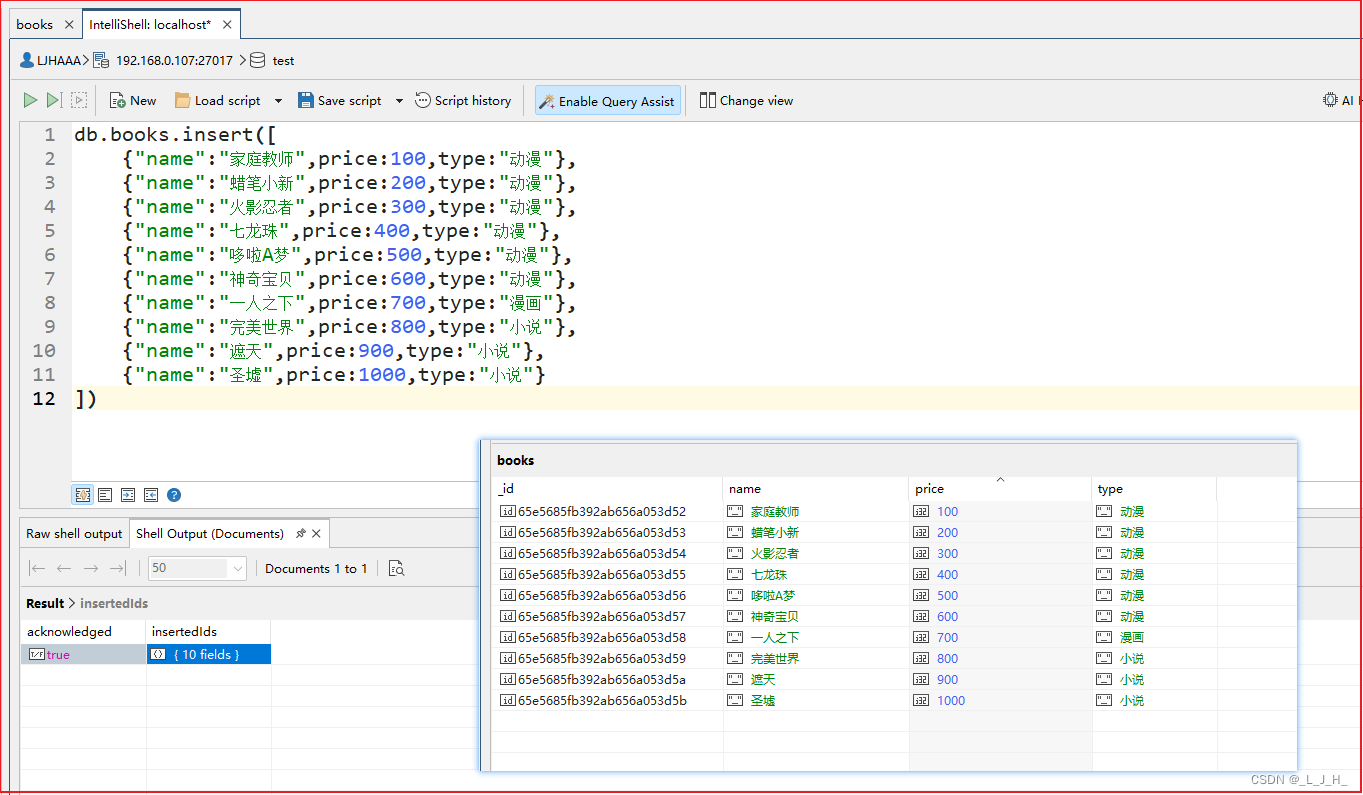This screenshot has width=1363, height=795.
Task: Click the indent-right icon below editor
Action: [x=128, y=494]
